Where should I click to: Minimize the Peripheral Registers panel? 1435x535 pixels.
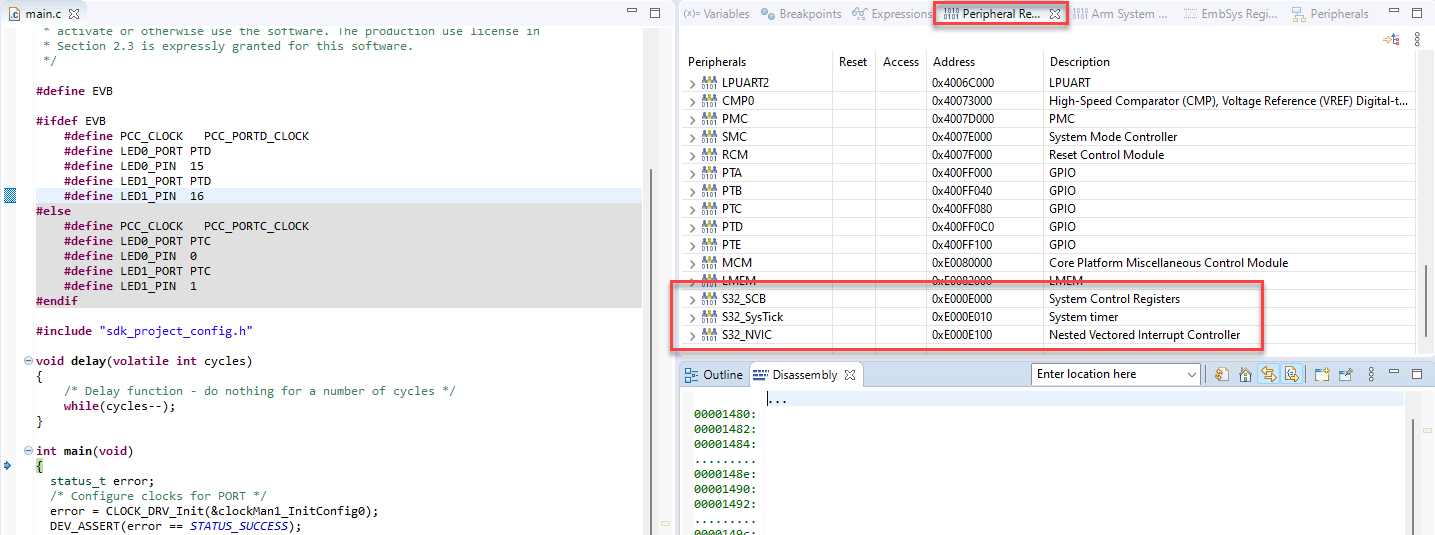pyautogui.click(x=1394, y=13)
